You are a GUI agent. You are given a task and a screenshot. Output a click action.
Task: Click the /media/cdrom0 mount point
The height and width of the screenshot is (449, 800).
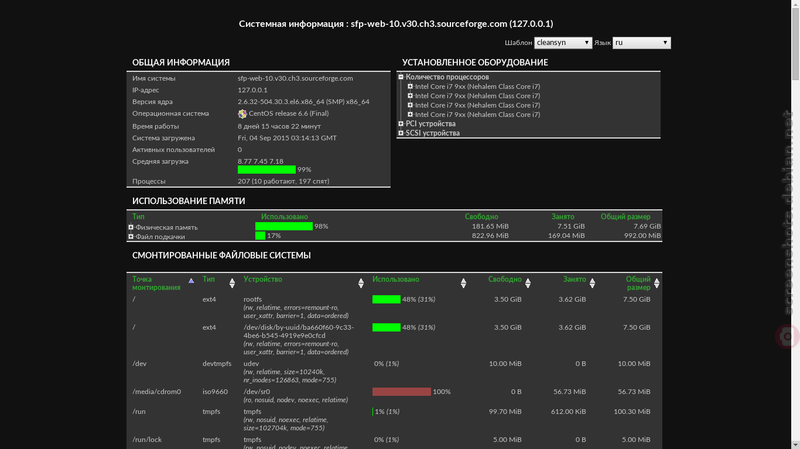tap(157, 392)
